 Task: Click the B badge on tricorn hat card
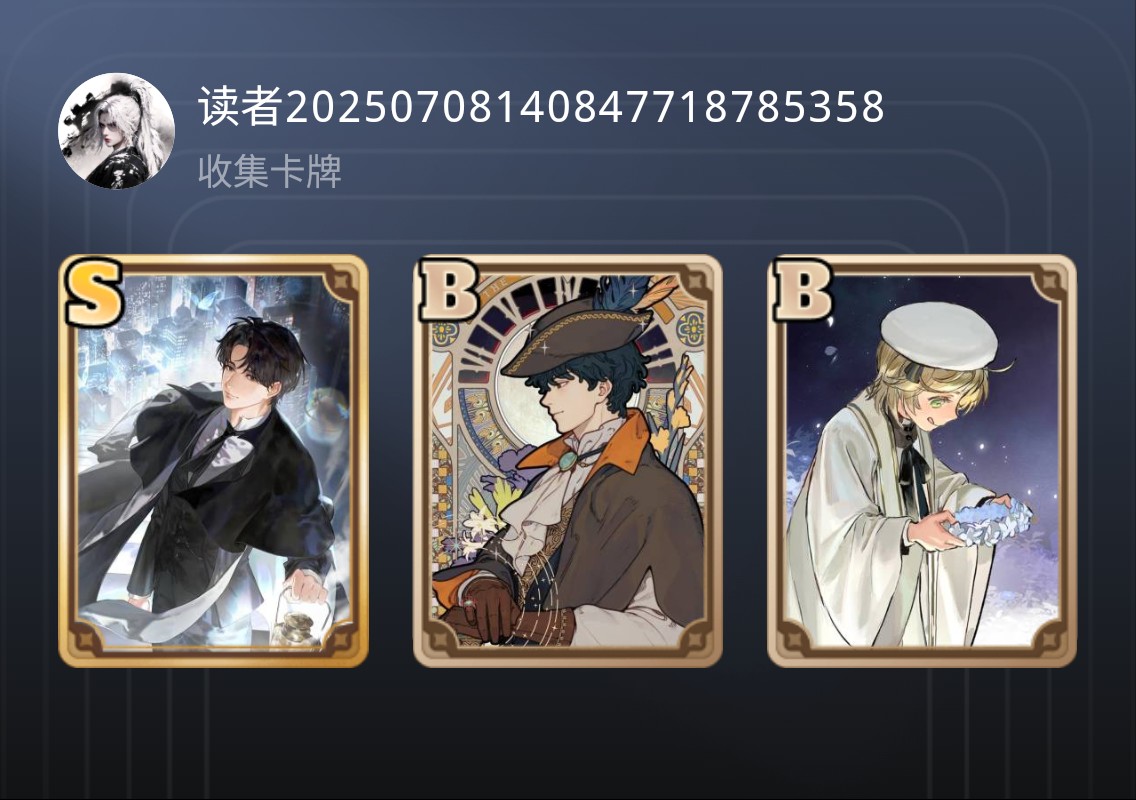click(x=448, y=291)
